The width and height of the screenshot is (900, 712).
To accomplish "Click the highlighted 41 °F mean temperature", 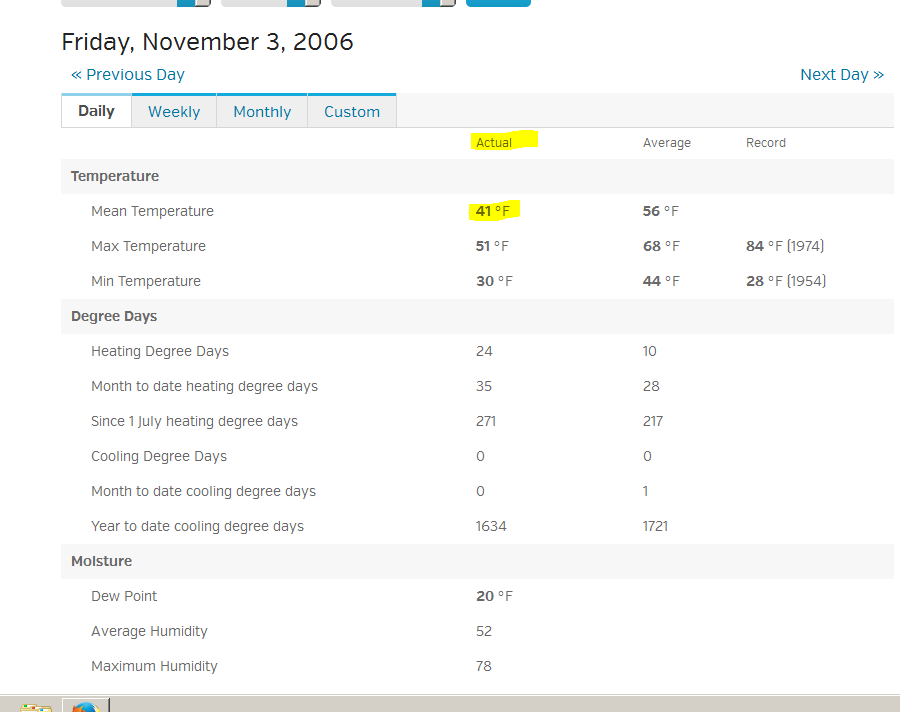I will 492,211.
